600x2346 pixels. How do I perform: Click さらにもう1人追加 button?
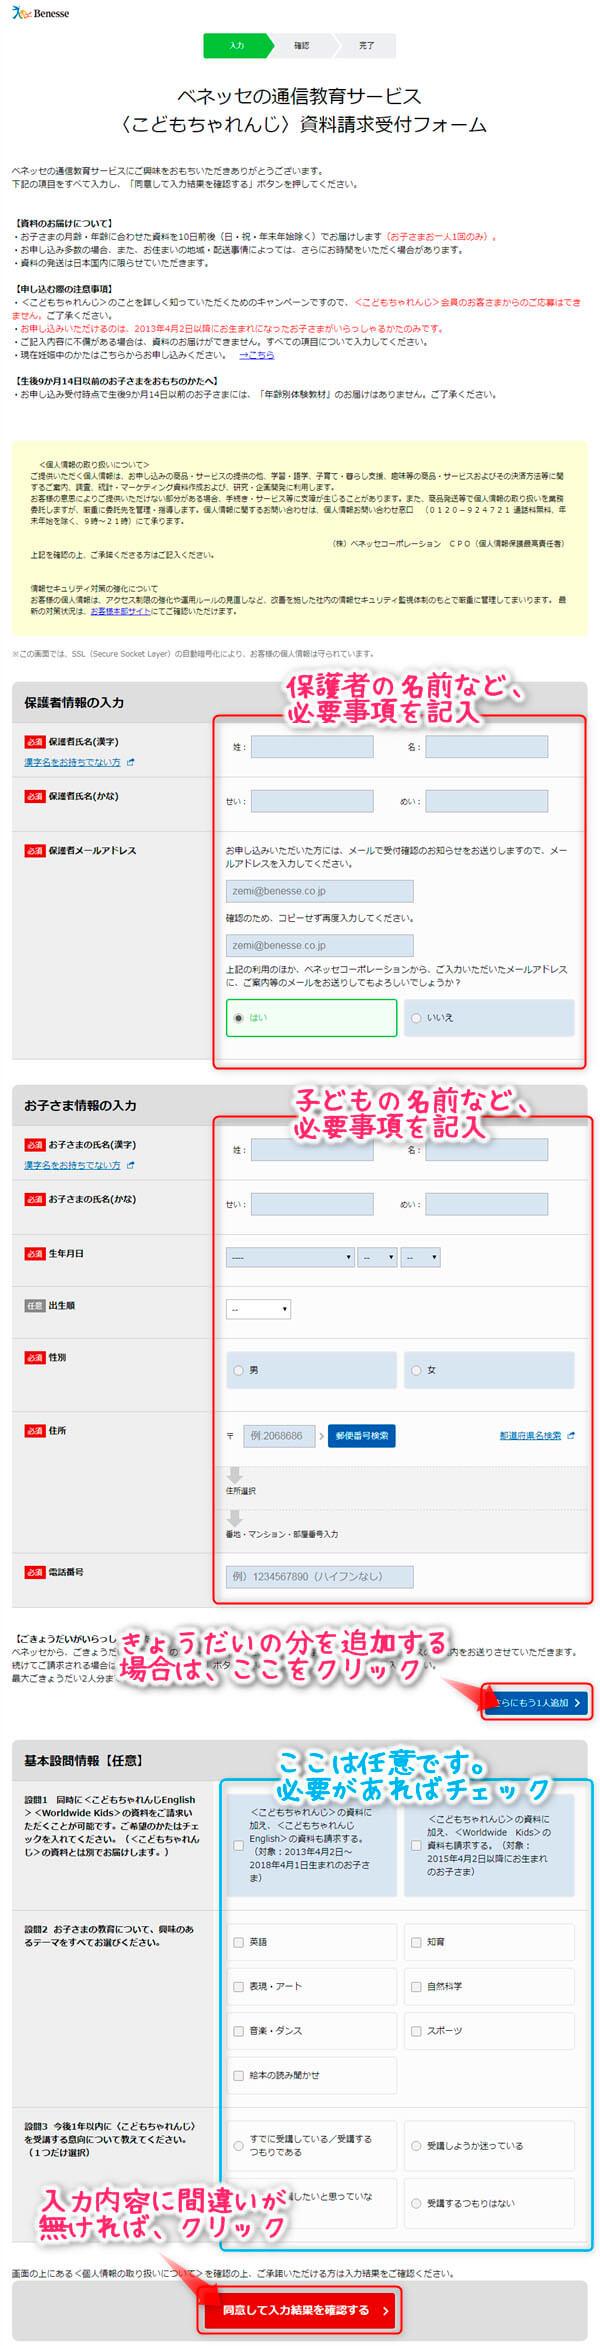click(x=537, y=1702)
